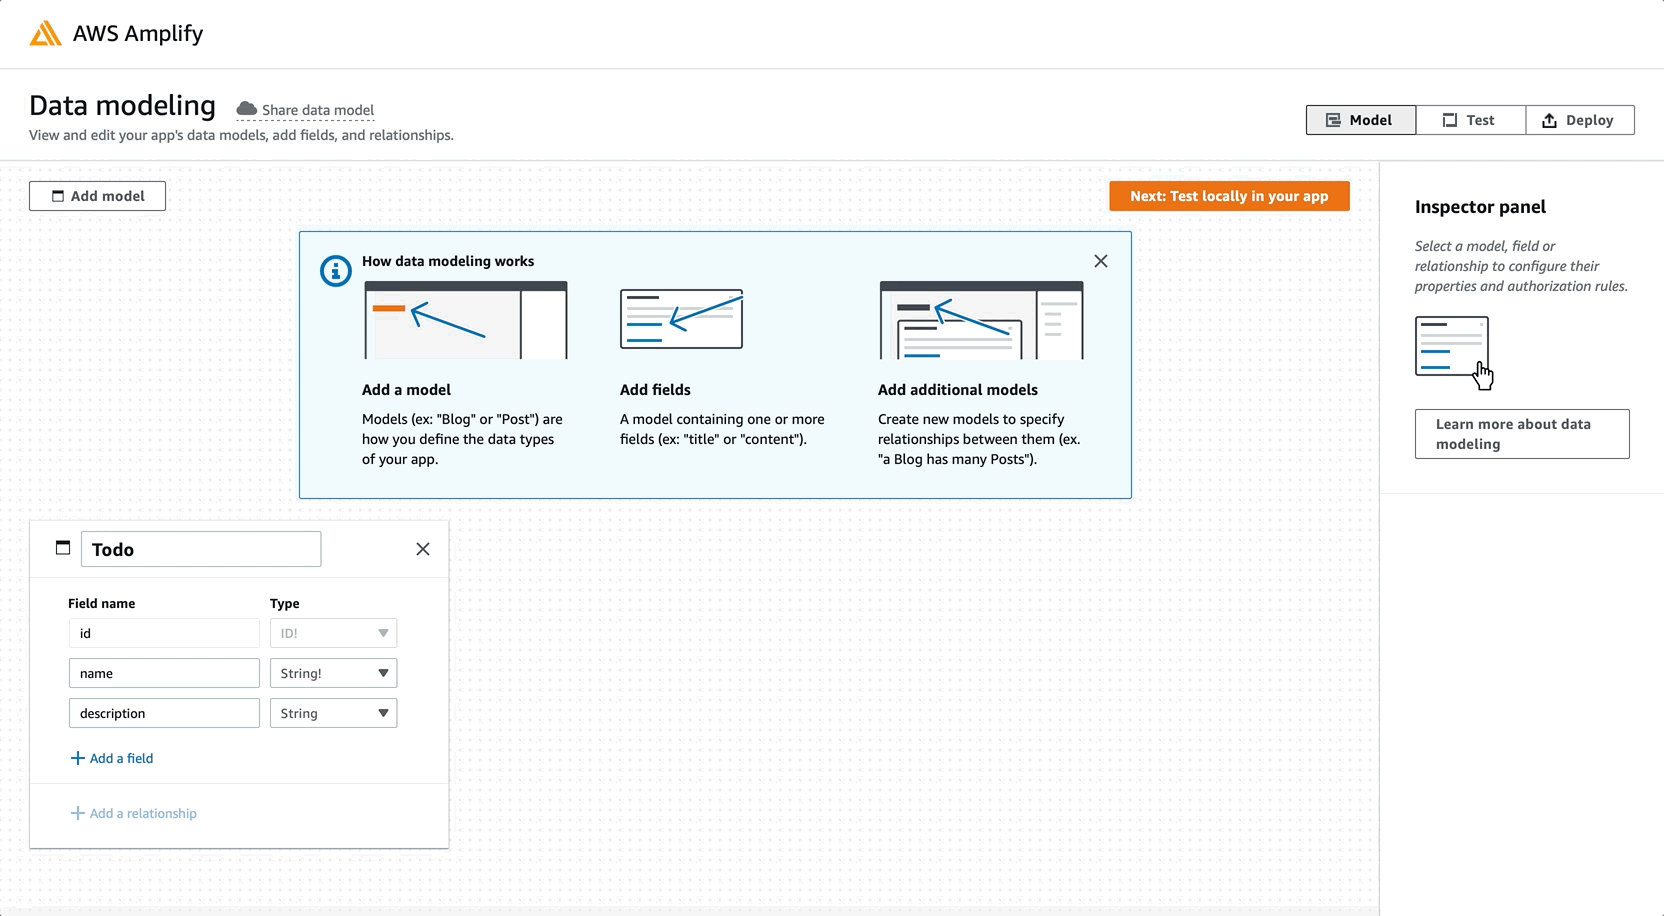Click the Add a model heading text

coord(406,390)
